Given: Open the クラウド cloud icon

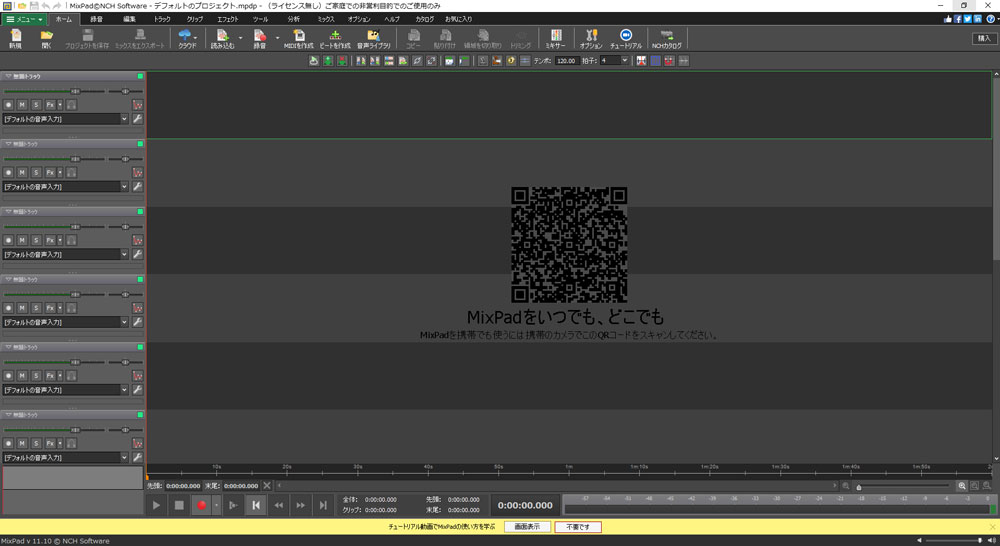Looking at the screenshot, I should point(186,38).
